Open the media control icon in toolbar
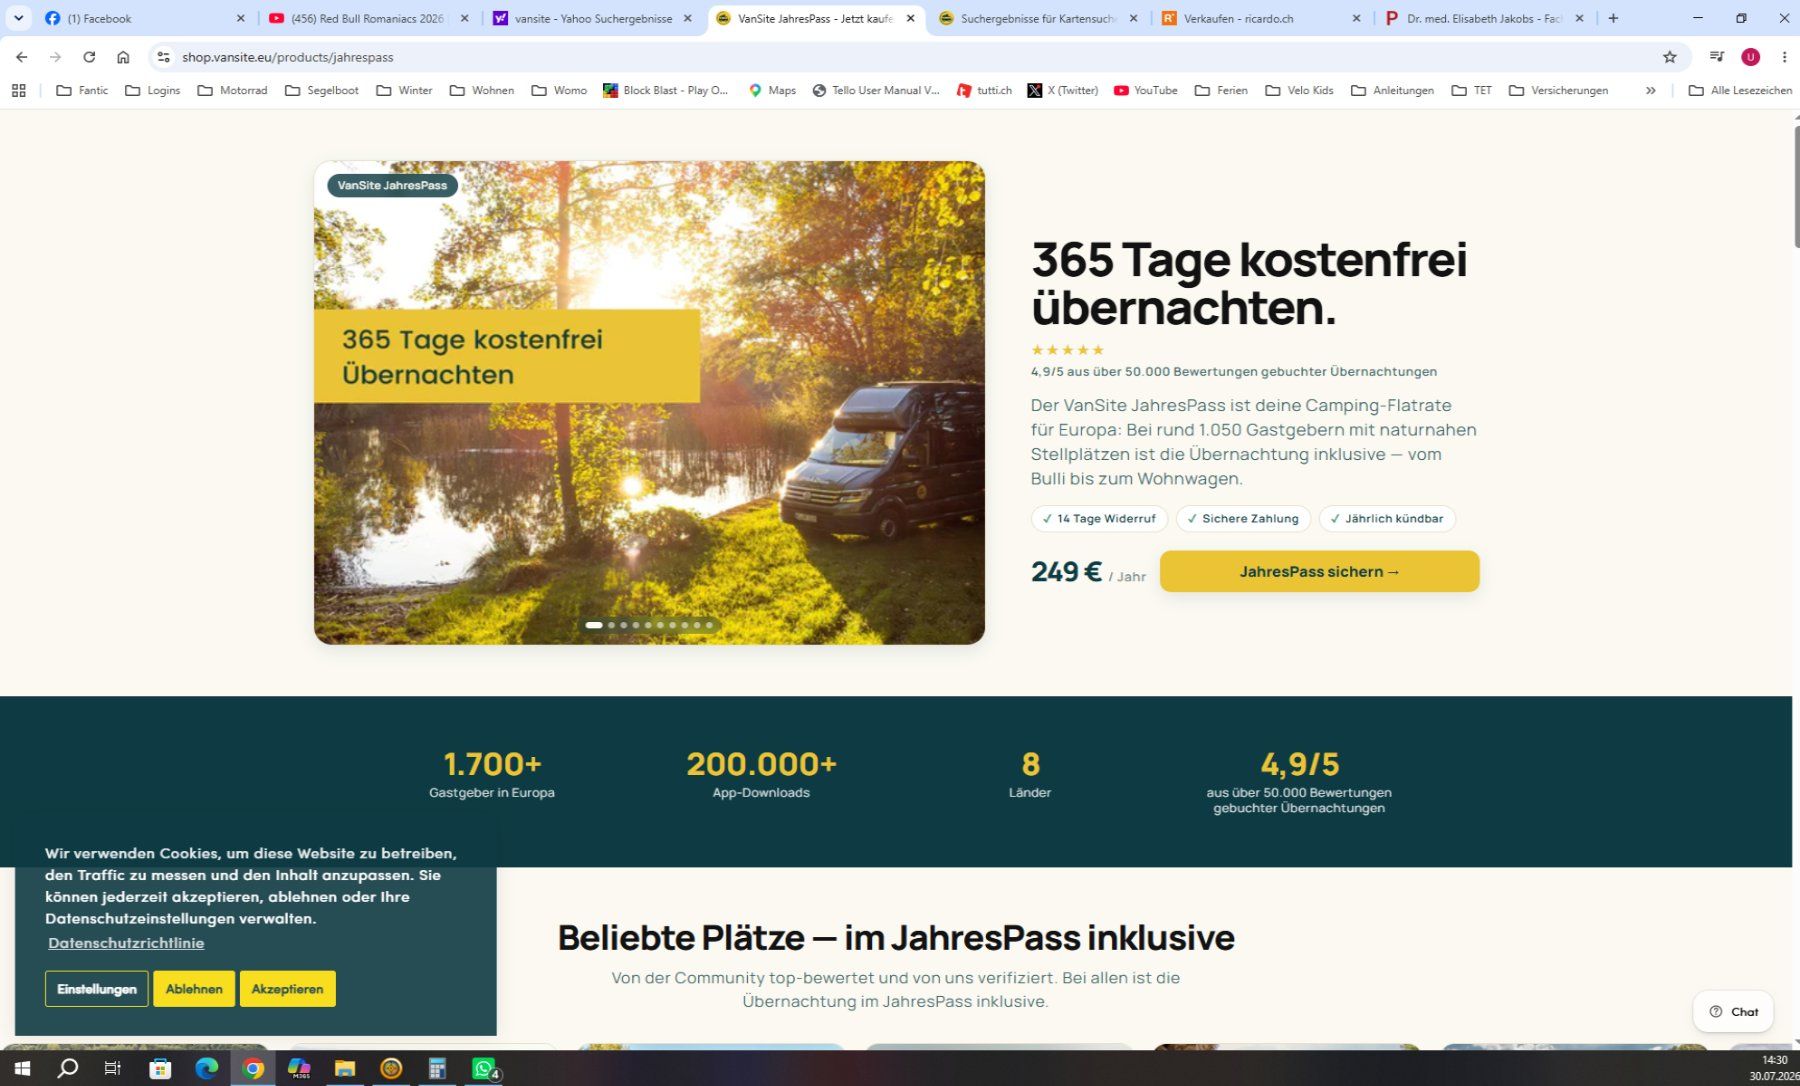1800x1086 pixels. pos(1716,57)
